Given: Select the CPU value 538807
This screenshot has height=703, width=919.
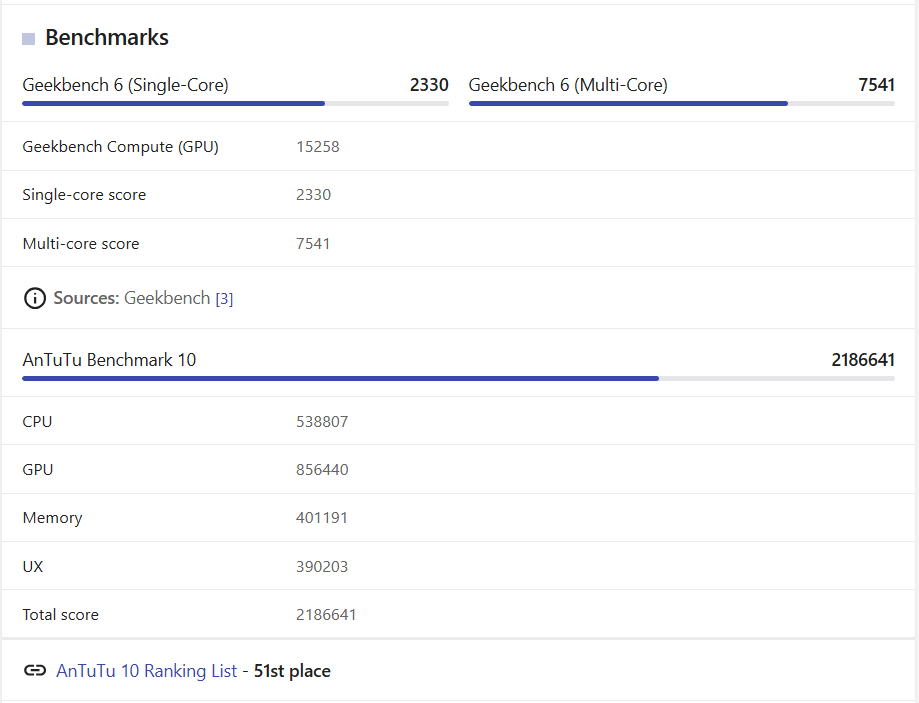Looking at the screenshot, I should point(322,422).
